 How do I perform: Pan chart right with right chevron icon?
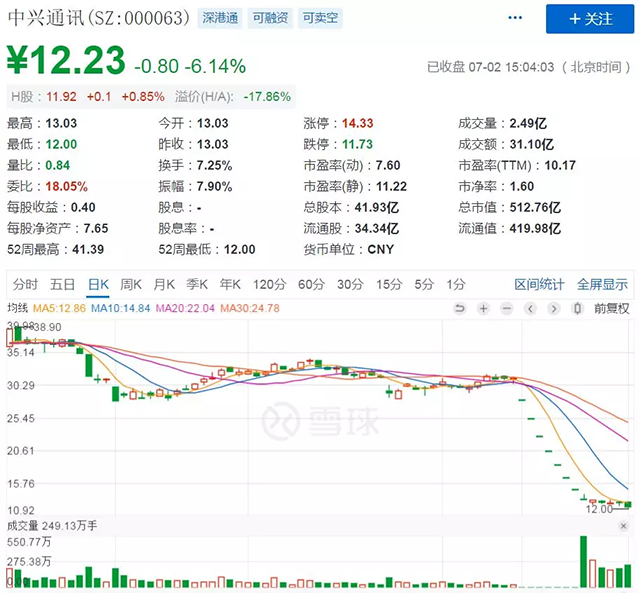[x=554, y=309]
